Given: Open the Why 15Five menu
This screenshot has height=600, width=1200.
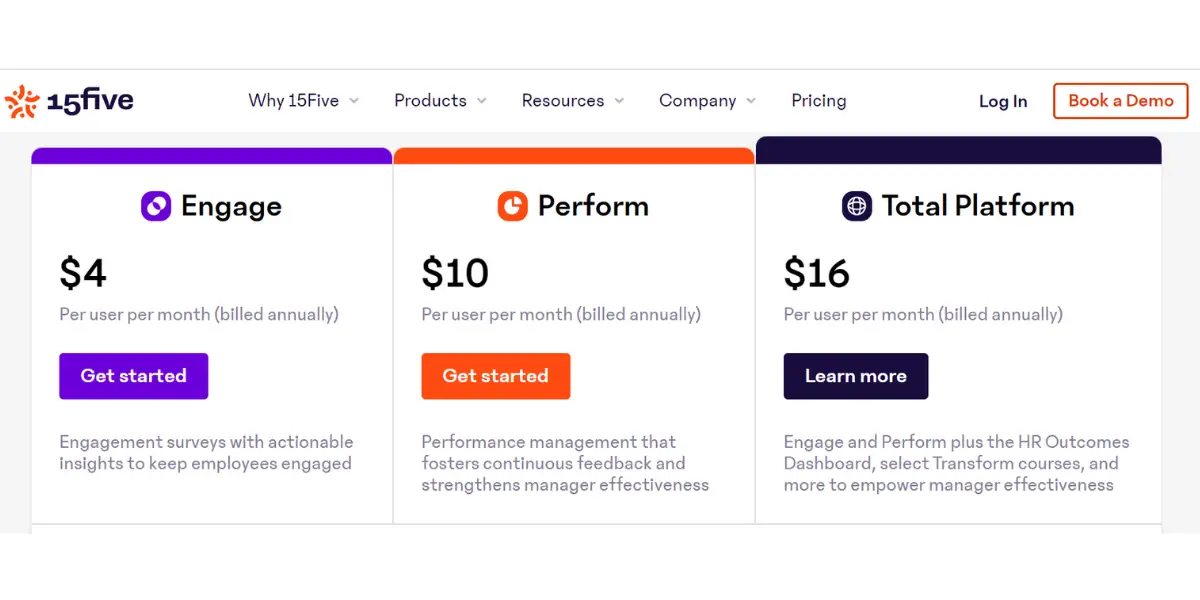Looking at the screenshot, I should point(294,101).
